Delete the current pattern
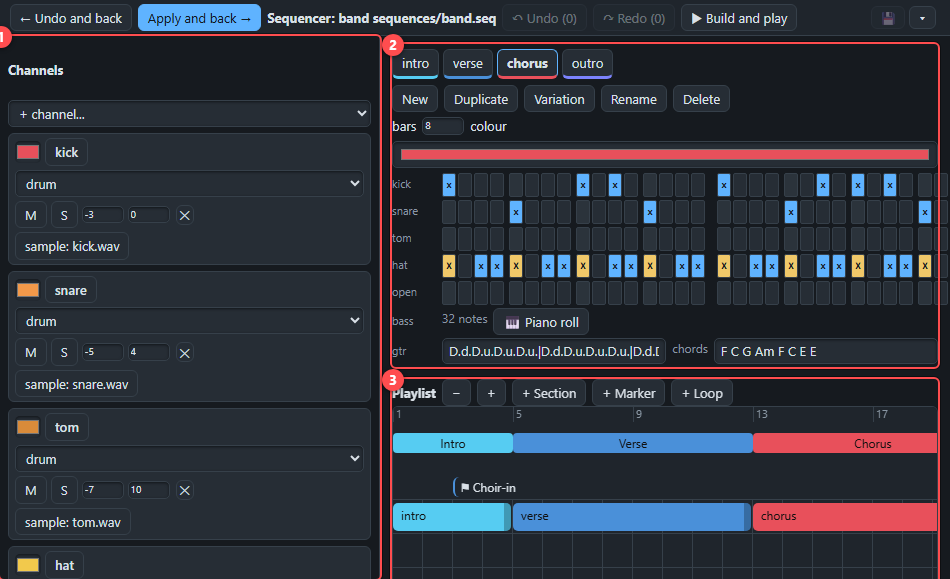Screen dimensions: 950x579 click(702, 99)
